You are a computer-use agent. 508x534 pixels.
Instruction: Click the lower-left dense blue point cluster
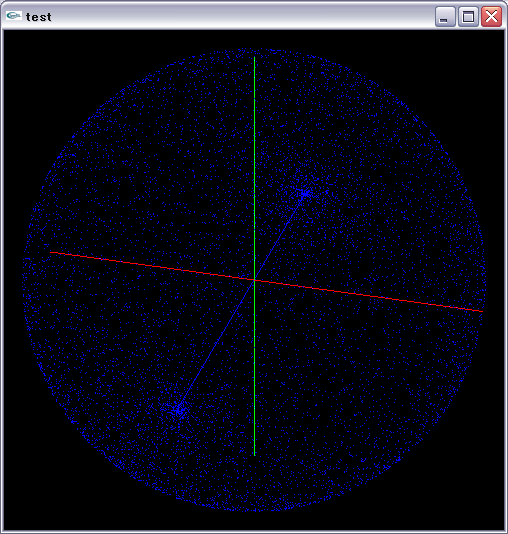tap(179, 410)
